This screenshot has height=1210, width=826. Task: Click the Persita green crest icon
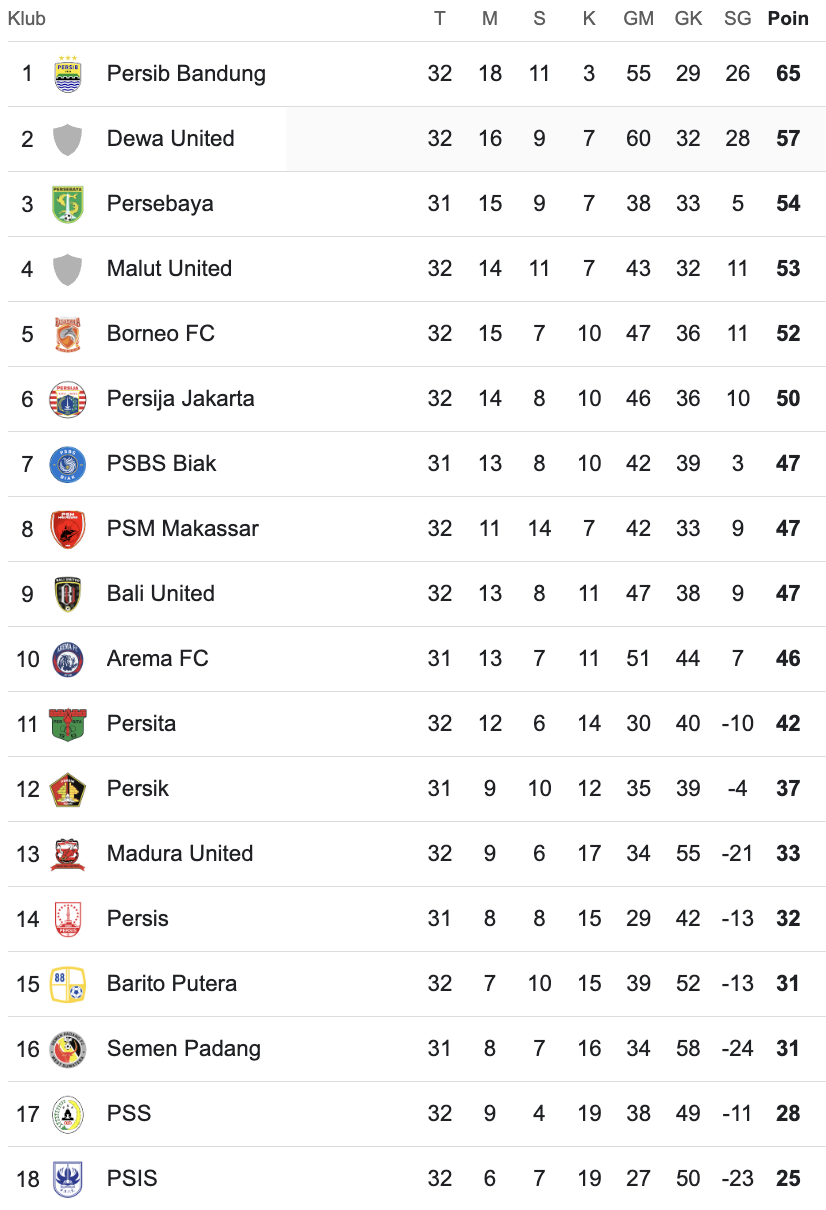click(68, 724)
